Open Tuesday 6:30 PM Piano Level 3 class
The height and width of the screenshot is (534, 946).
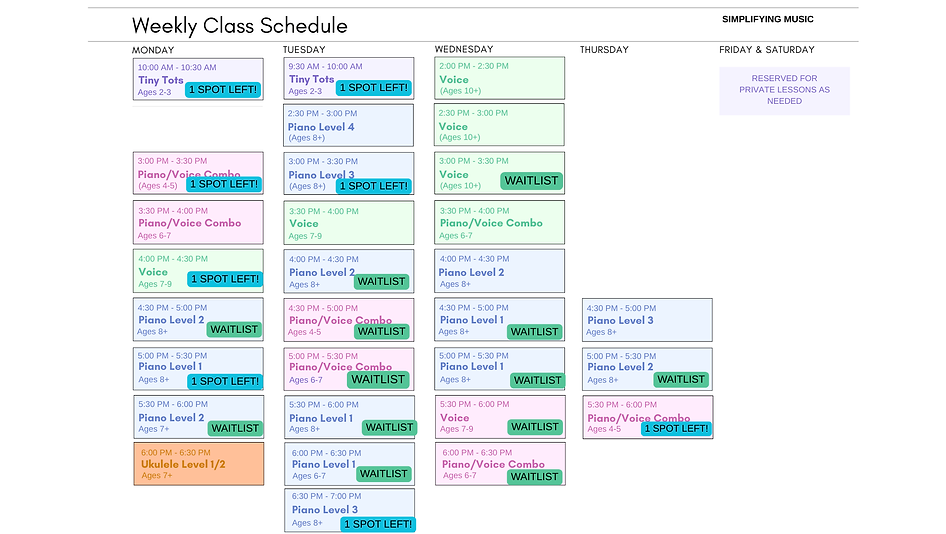(x=350, y=510)
